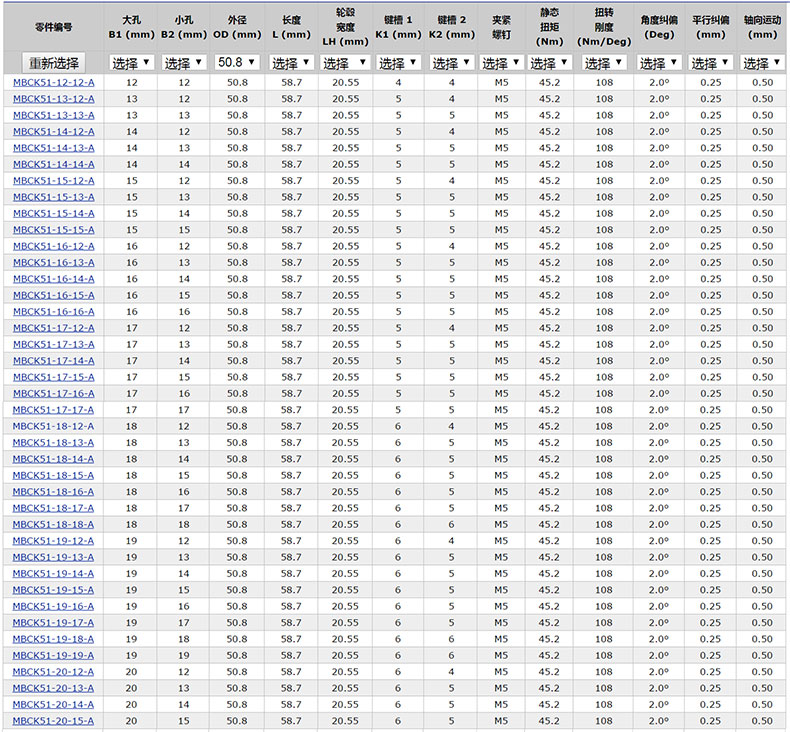Expand the 外径 OD dropdown showing 50.8
Image resolution: width=790 pixels, height=732 pixels.
pyautogui.click(x=237, y=63)
